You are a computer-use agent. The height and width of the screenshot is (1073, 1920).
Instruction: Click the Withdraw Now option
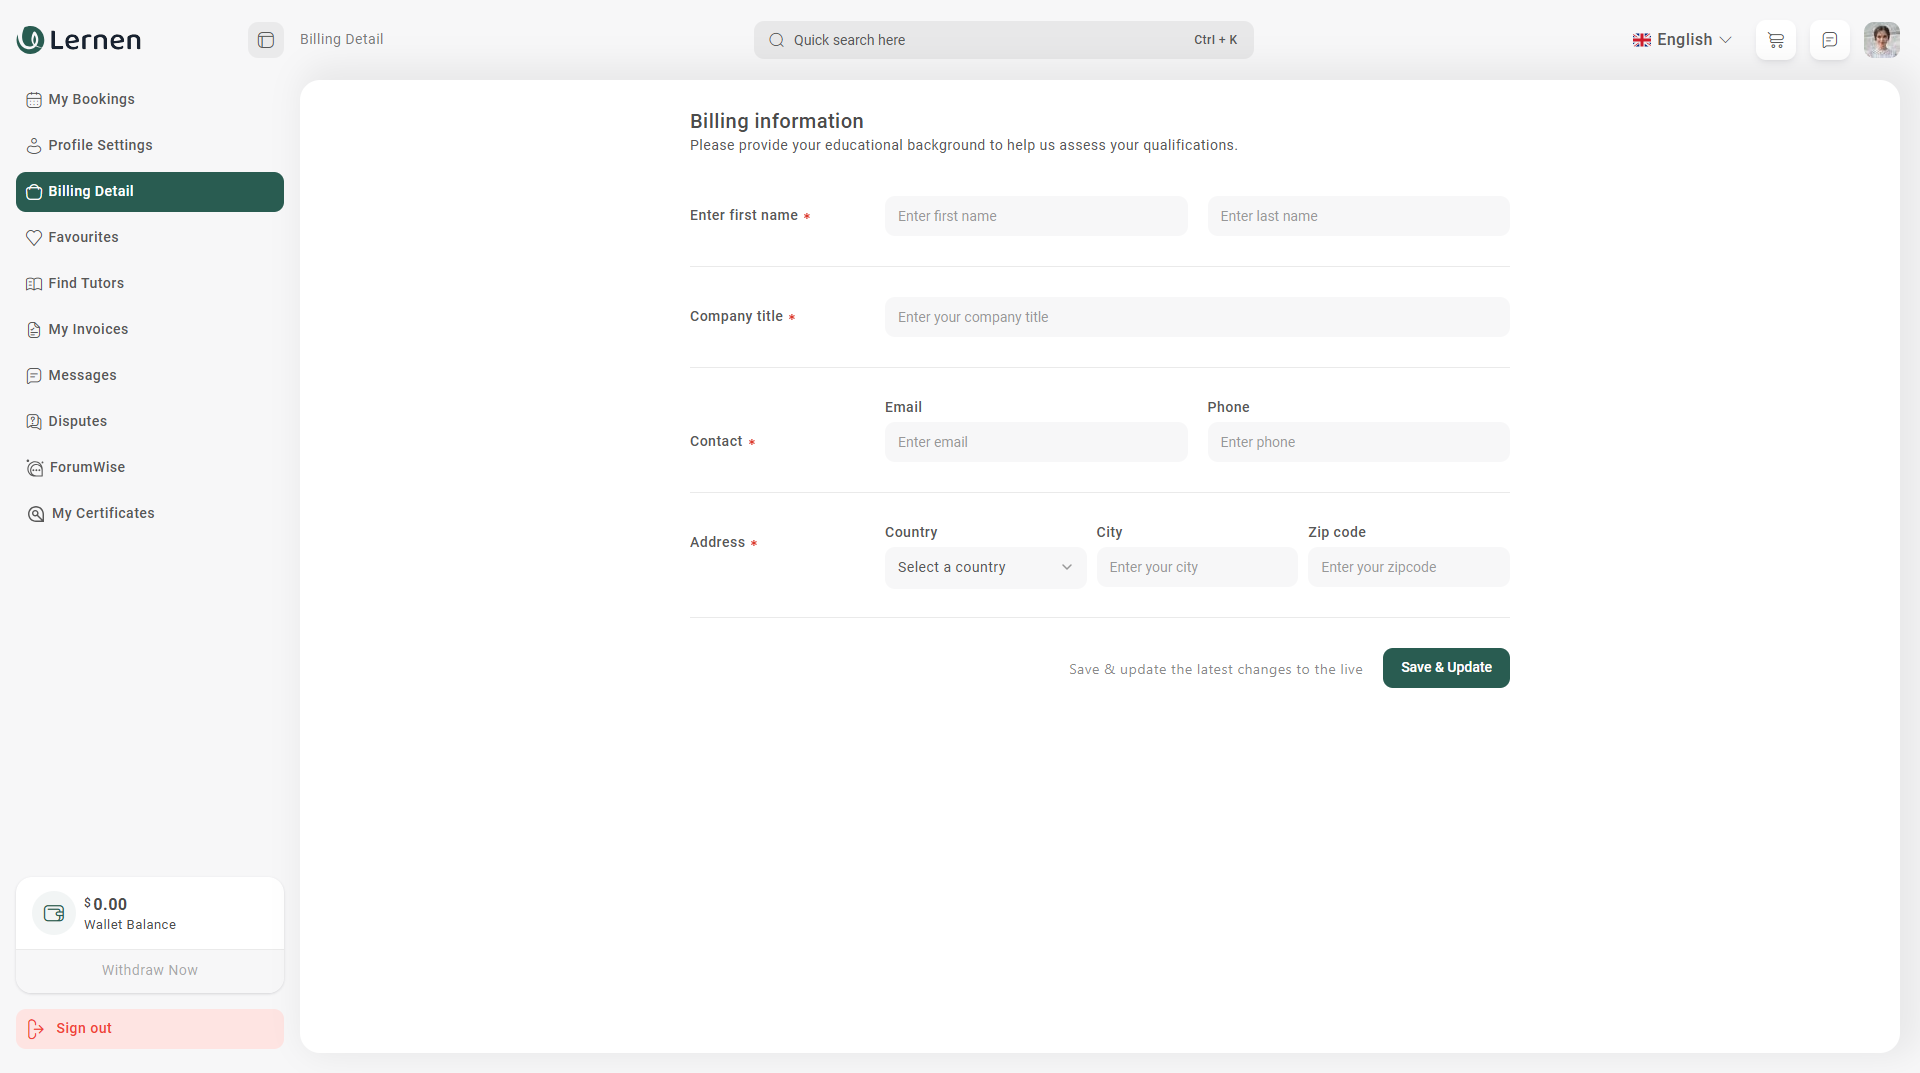click(149, 969)
